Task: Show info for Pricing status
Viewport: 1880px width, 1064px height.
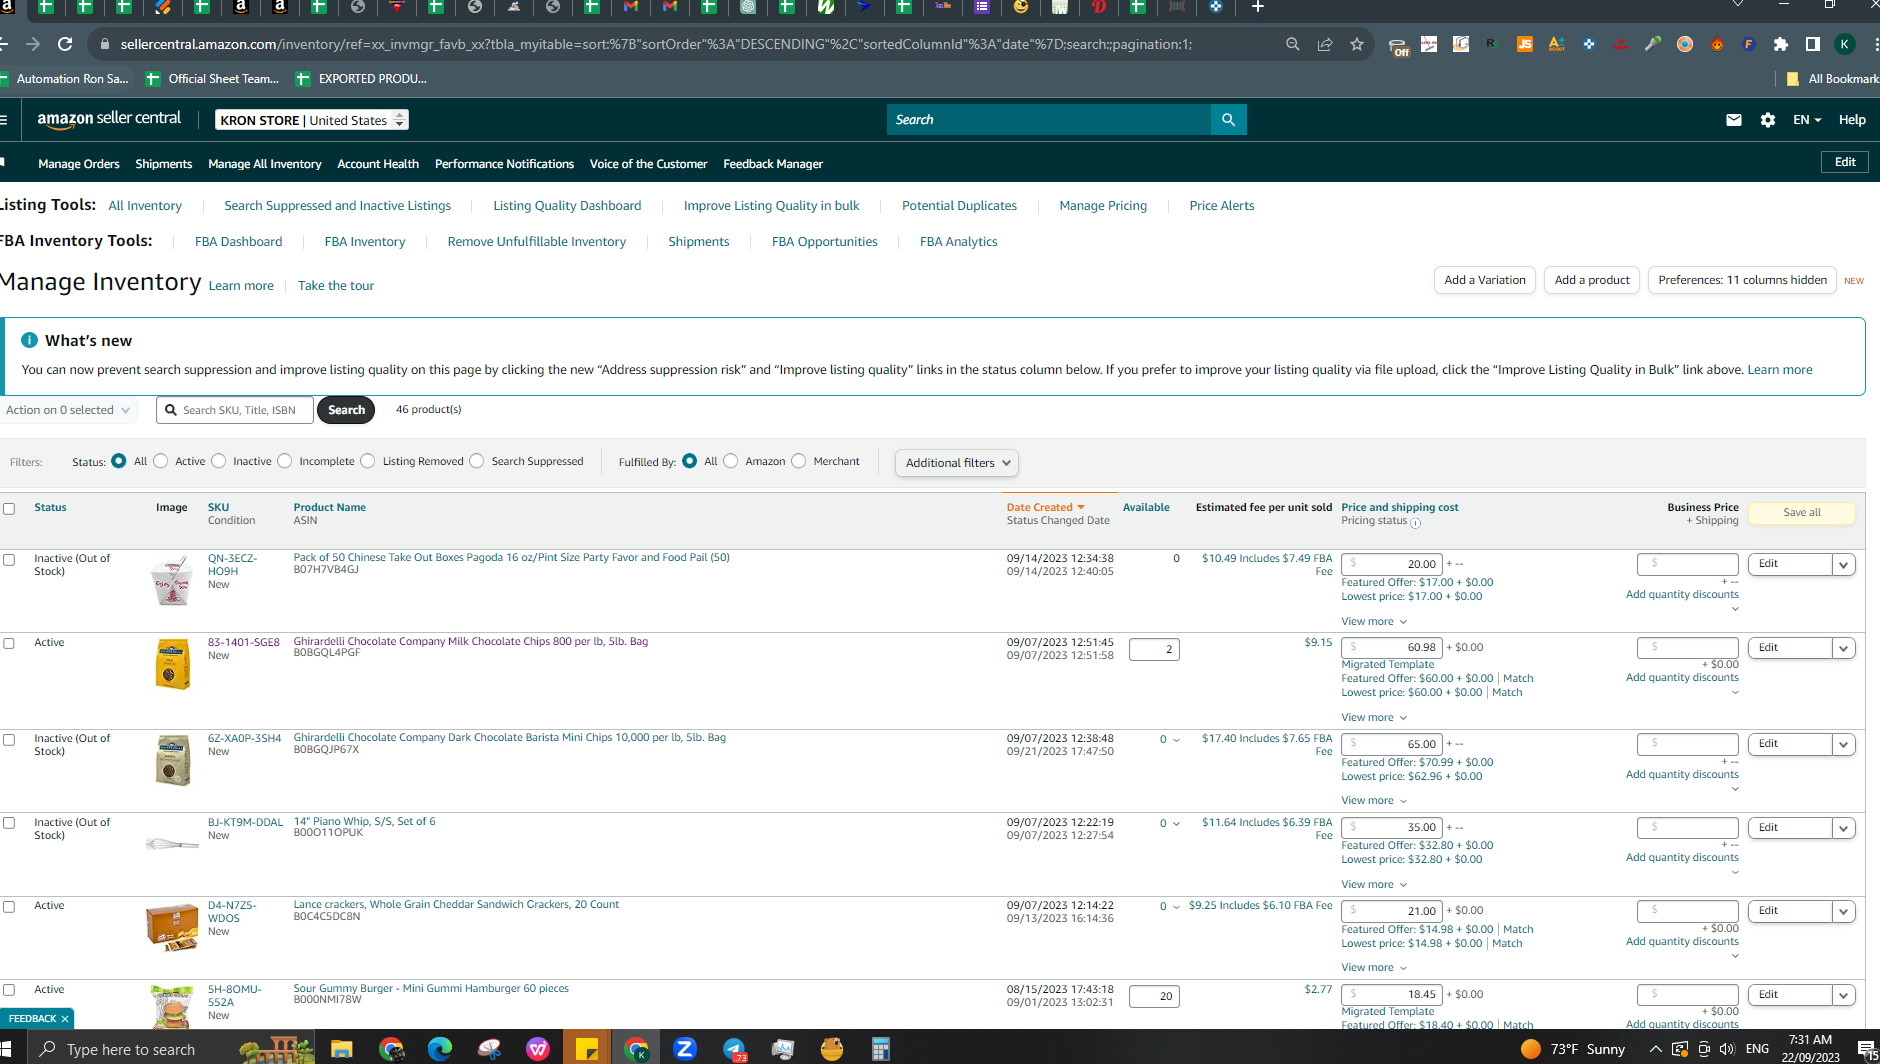Action: 1415,522
